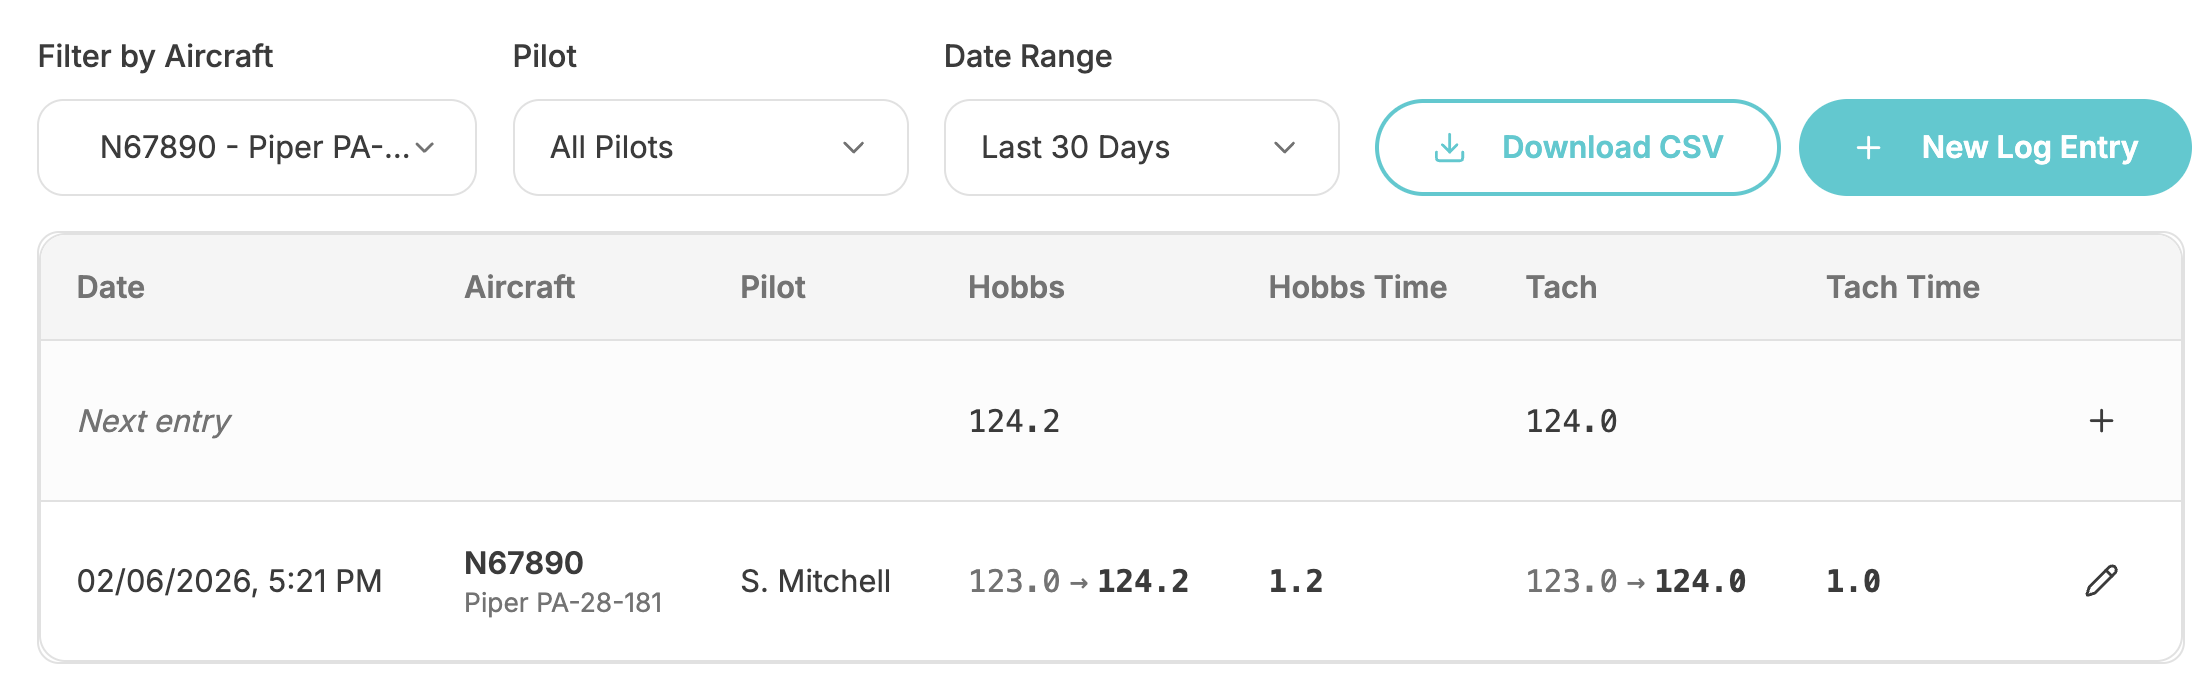This screenshot has width=2212, height=690.
Task: Open the Last 30 Days date range dropdown
Action: [x=1141, y=148]
